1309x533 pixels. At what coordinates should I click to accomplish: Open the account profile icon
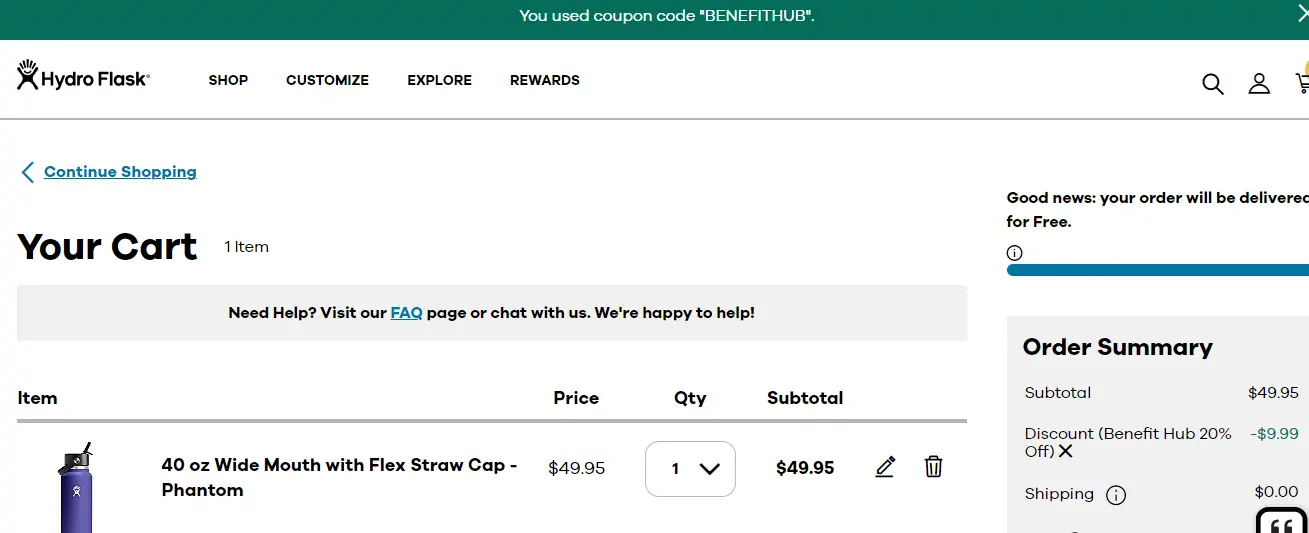tap(1259, 84)
